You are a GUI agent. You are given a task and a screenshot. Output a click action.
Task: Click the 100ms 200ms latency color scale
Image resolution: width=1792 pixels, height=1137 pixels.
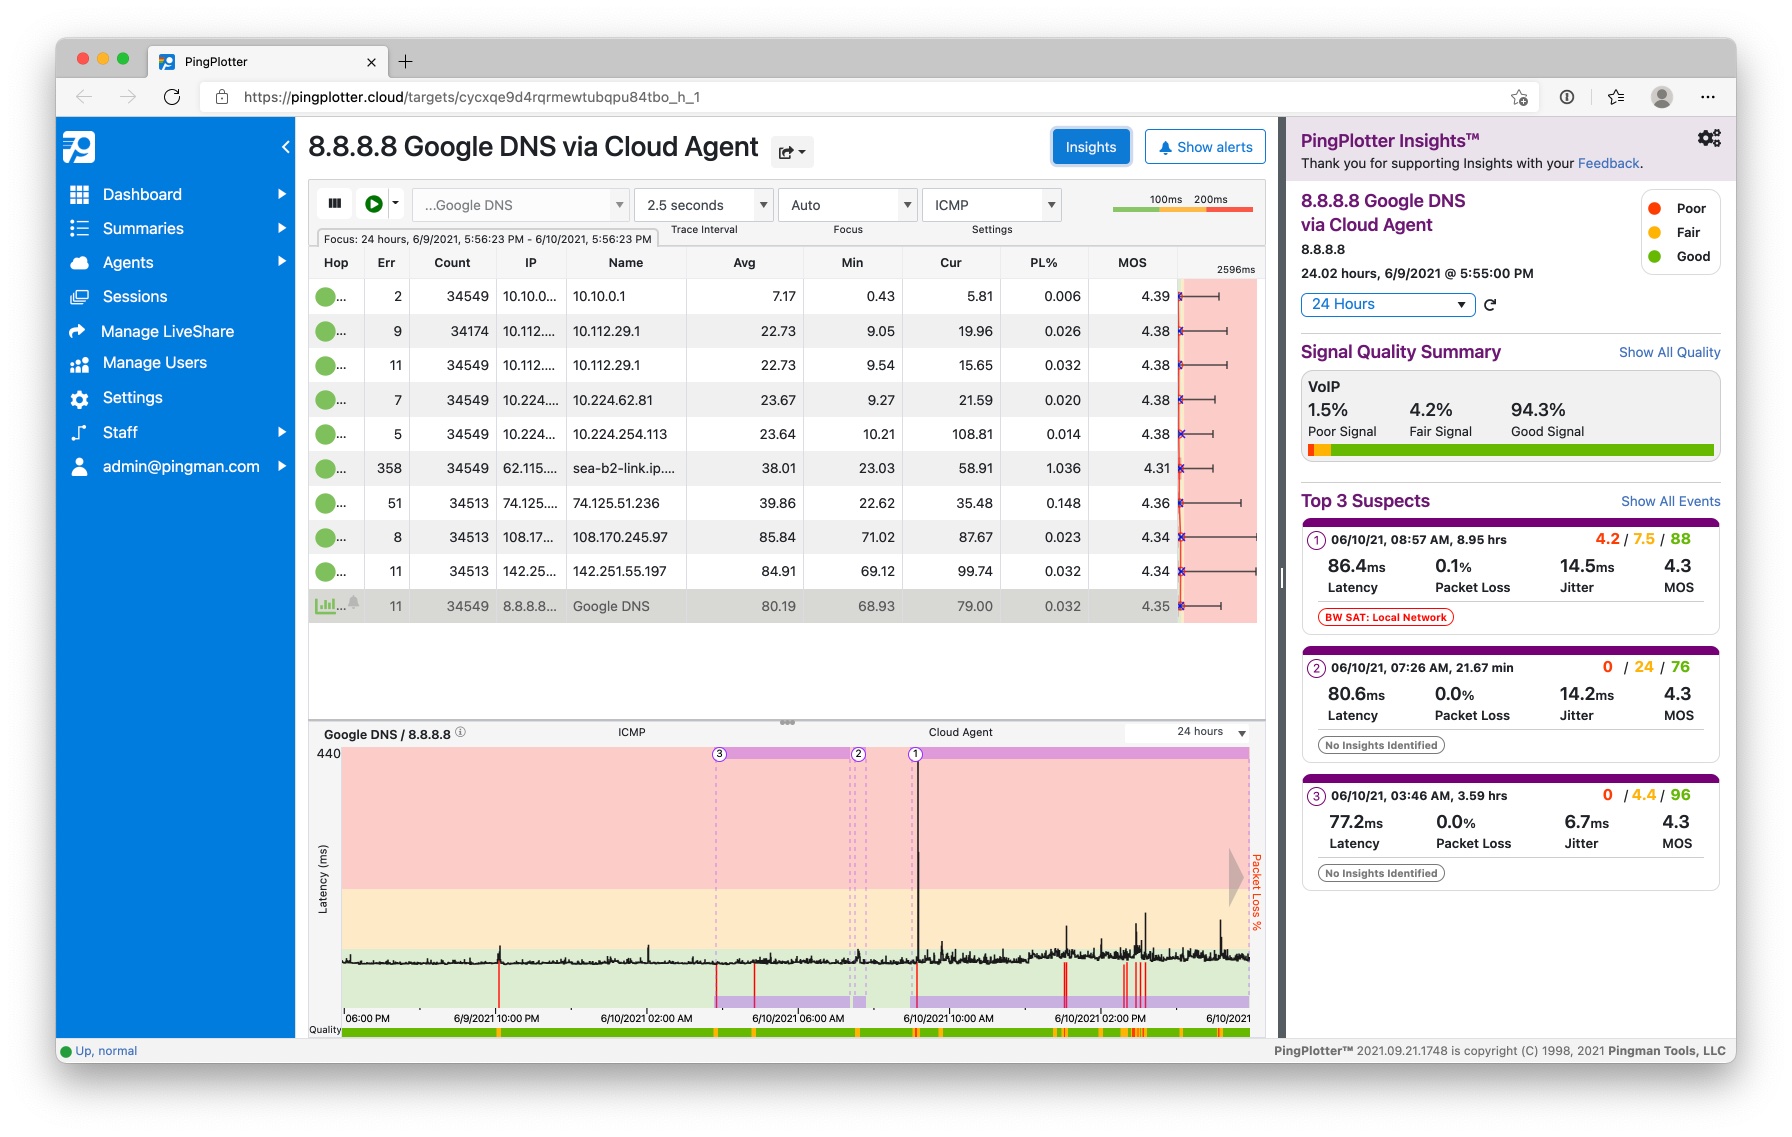point(1182,204)
